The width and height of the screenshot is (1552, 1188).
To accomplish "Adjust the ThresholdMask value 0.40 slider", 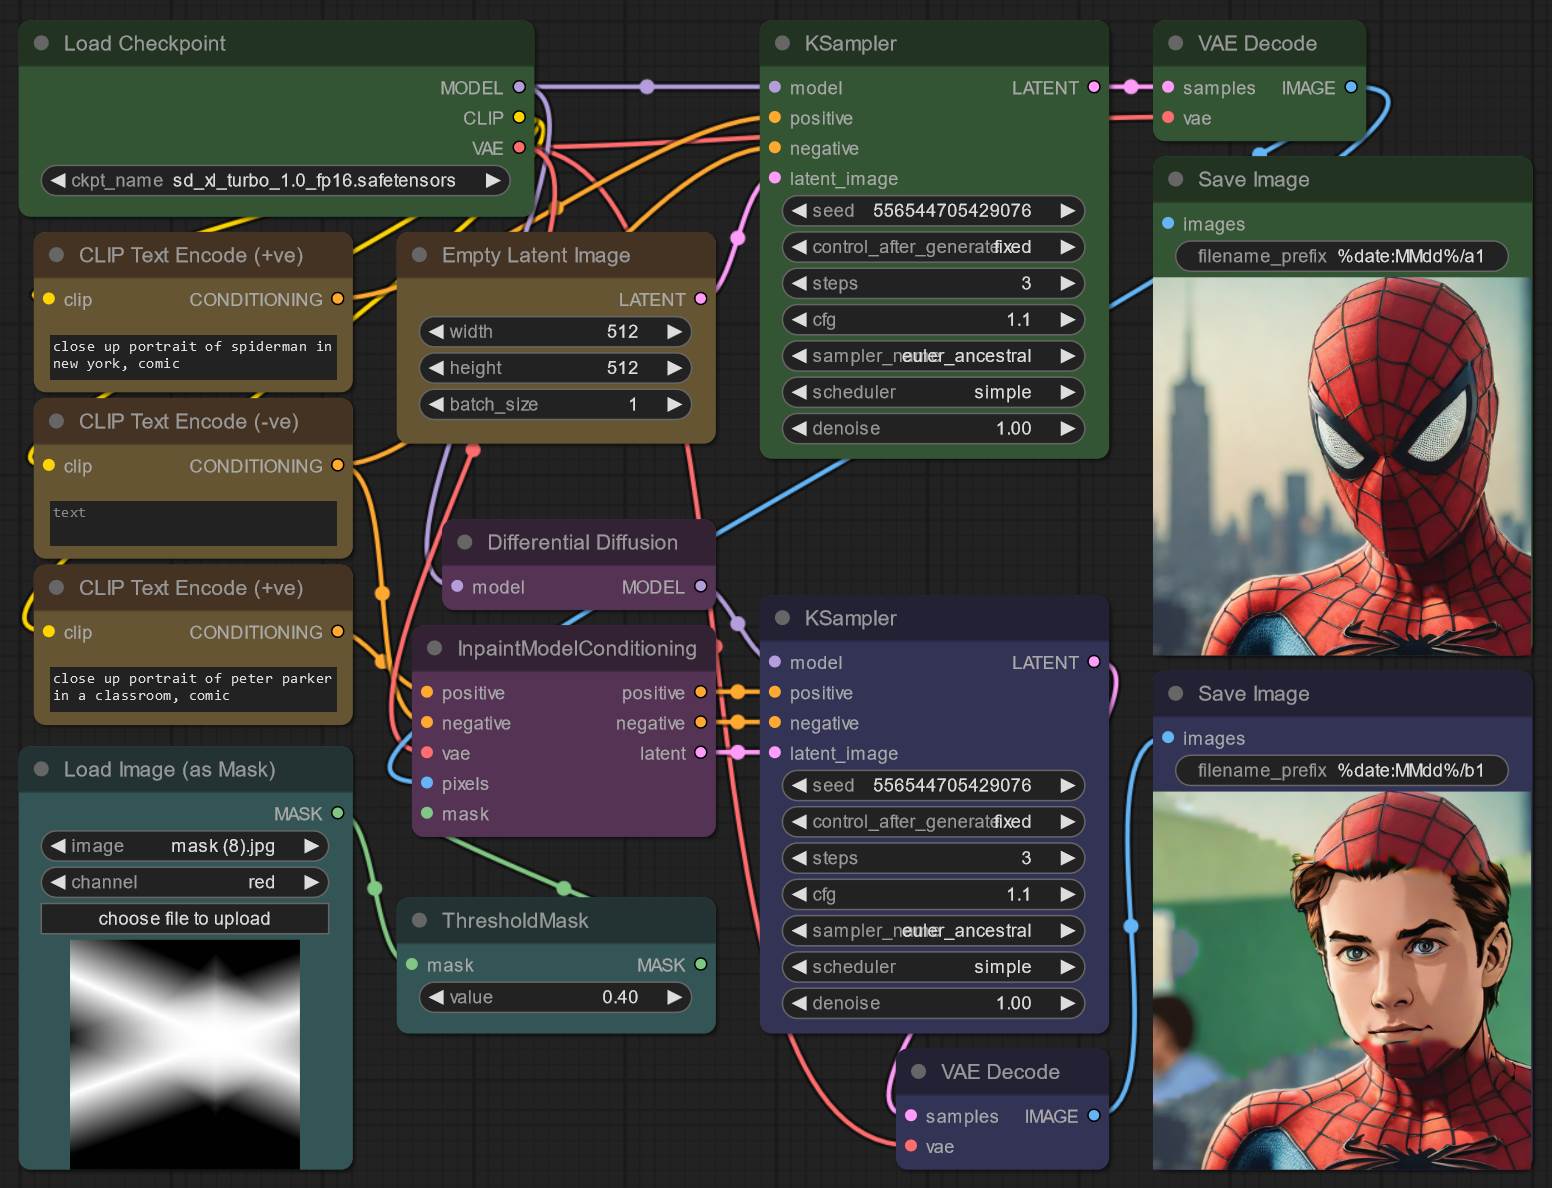I will click(555, 997).
